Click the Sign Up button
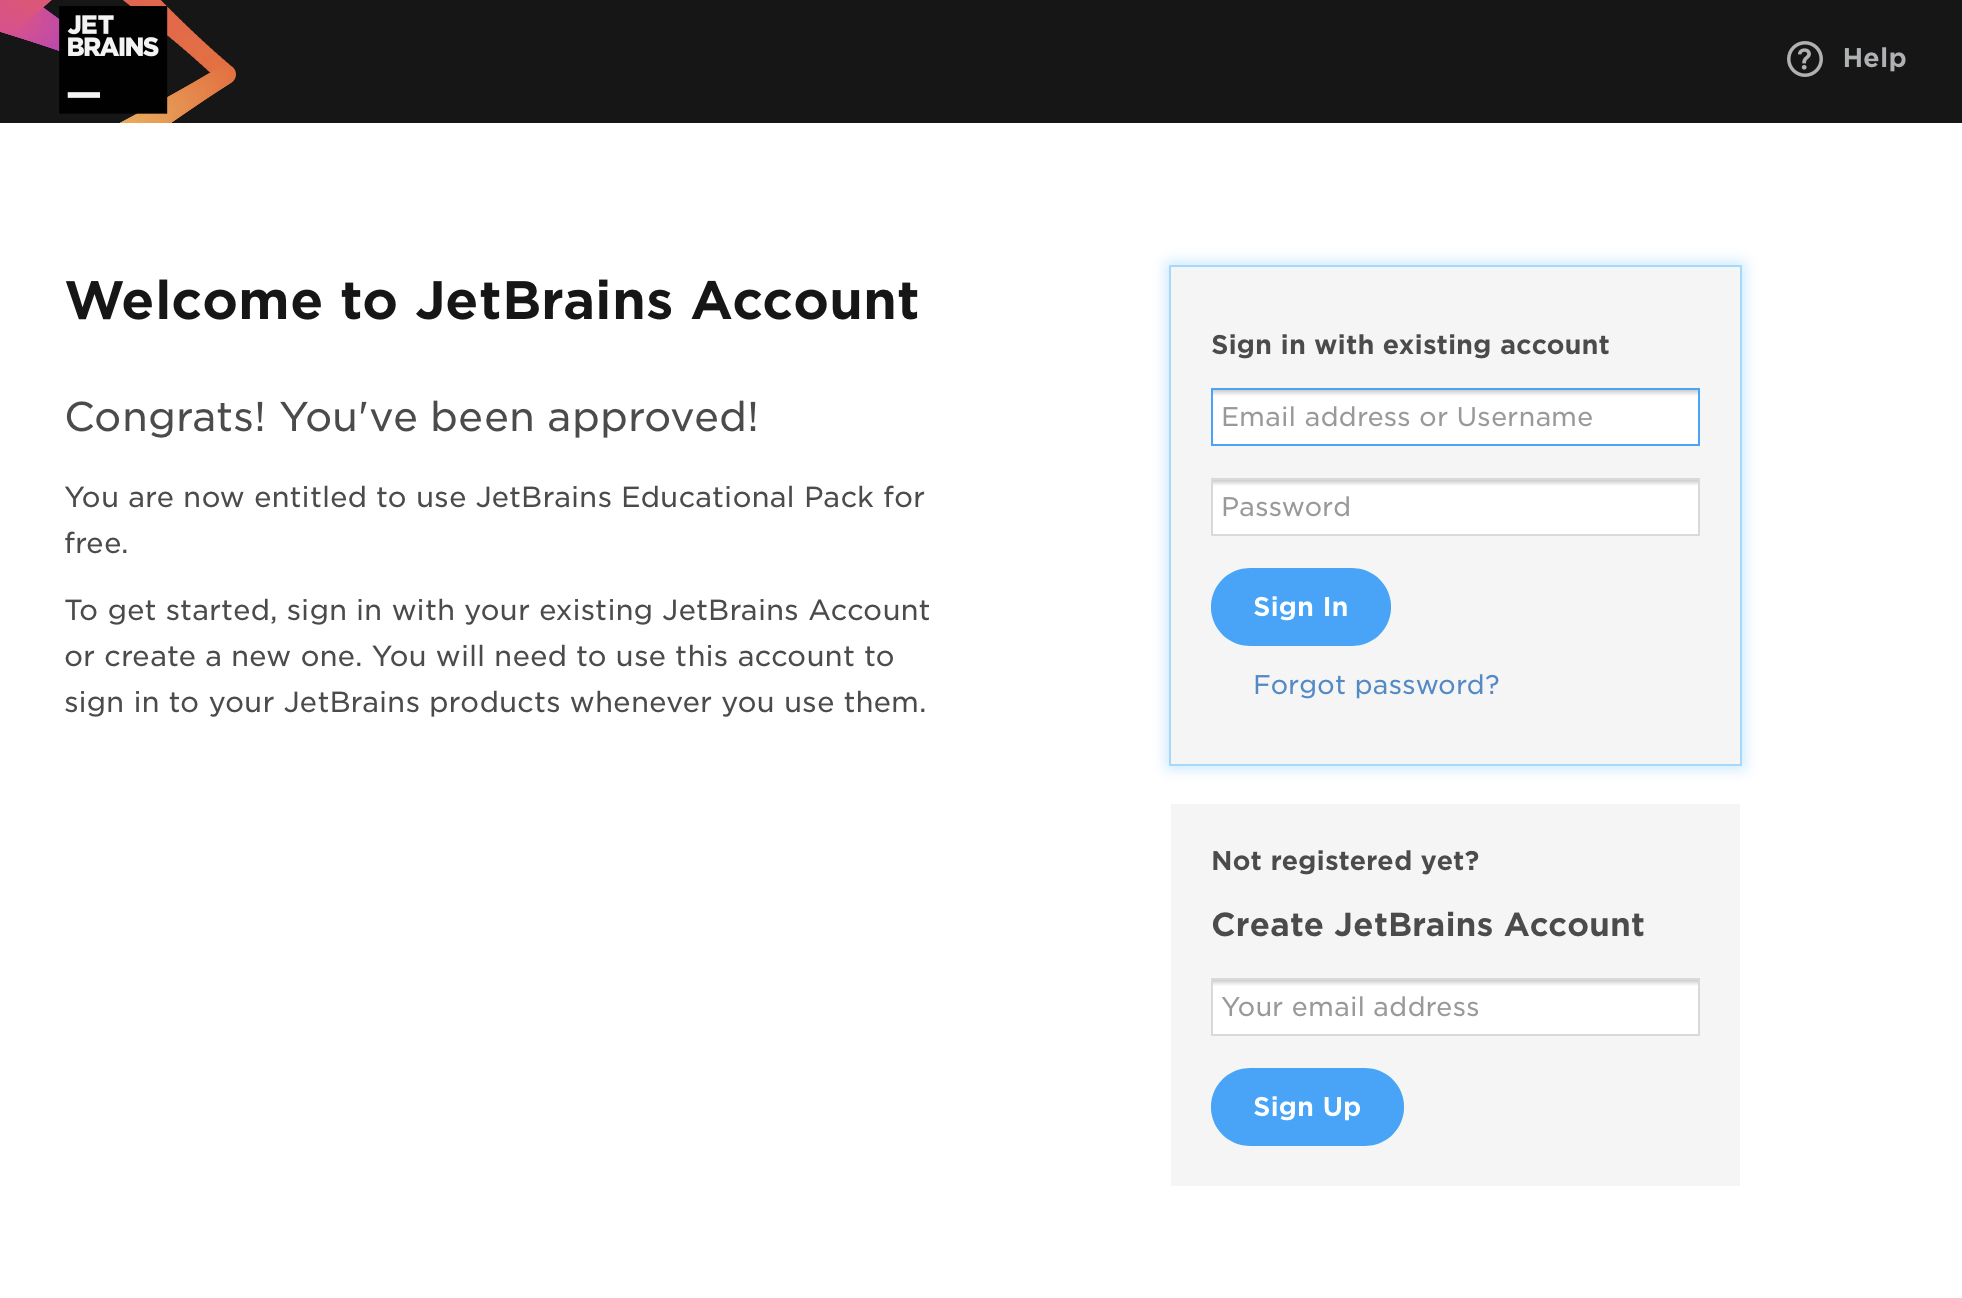 tap(1307, 1106)
